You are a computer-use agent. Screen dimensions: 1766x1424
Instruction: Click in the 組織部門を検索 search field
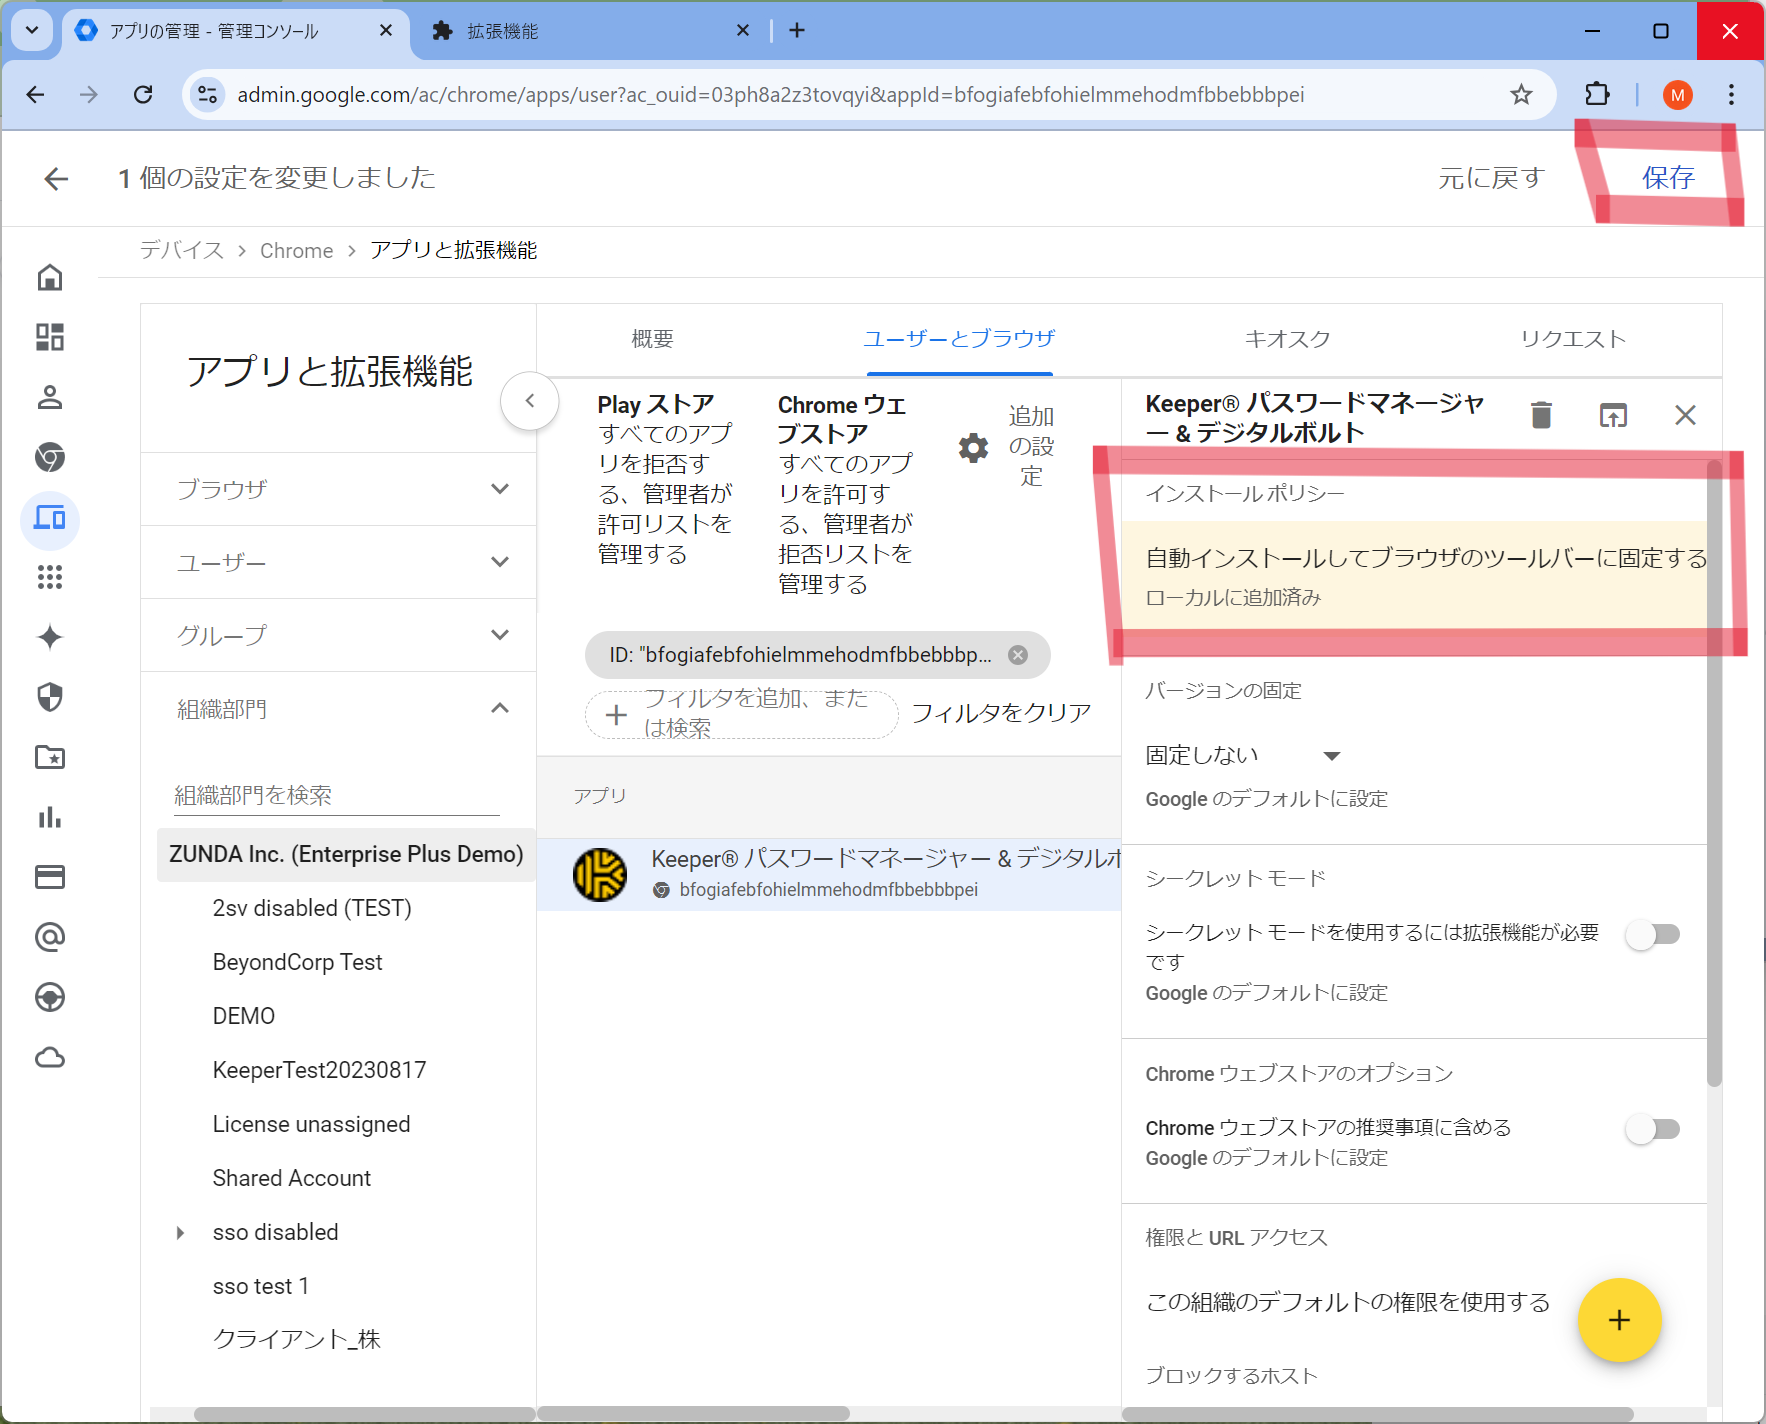[336, 795]
